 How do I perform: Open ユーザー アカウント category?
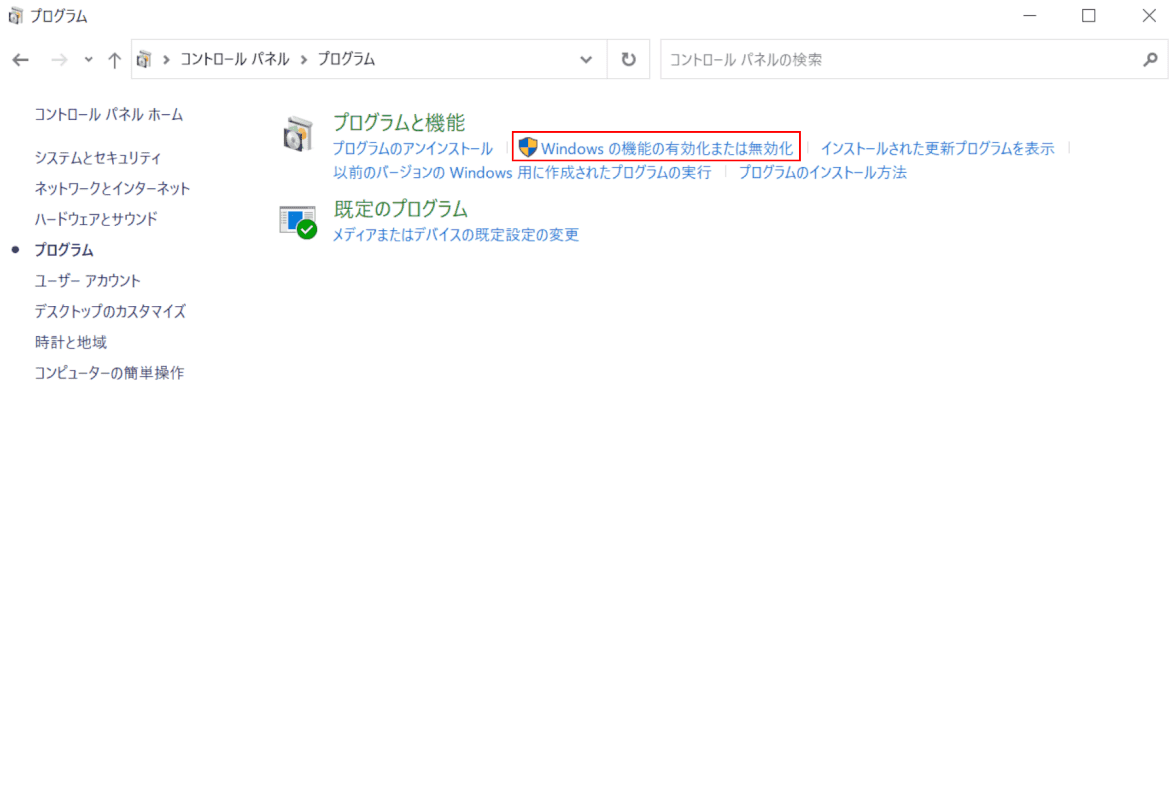click(x=88, y=281)
